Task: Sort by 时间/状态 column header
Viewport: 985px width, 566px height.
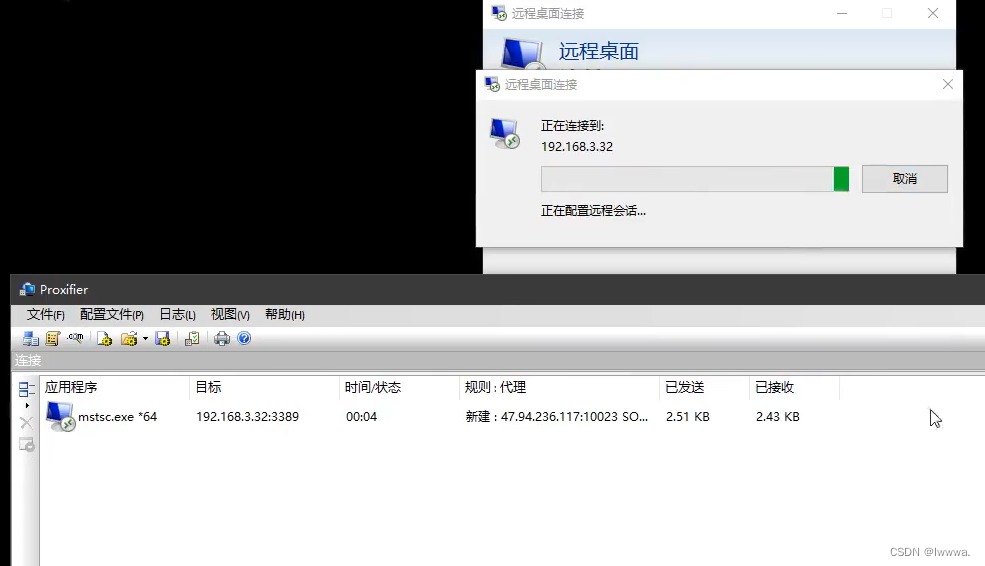Action: pyautogui.click(x=399, y=387)
